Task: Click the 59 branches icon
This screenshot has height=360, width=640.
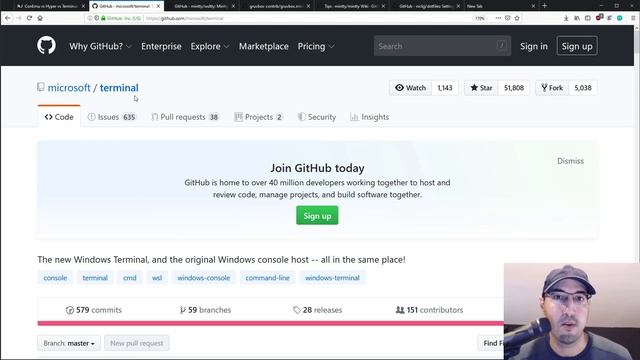Action: (182, 310)
